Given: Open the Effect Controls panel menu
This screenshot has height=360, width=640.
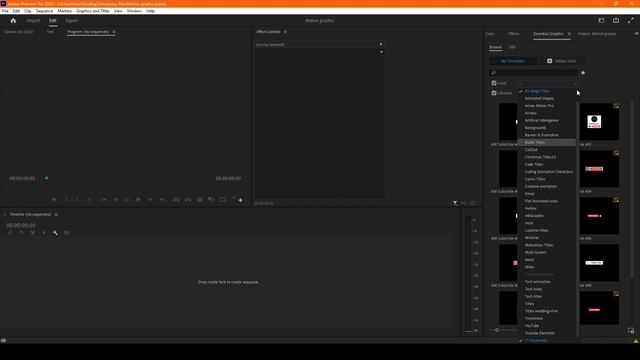Looking at the screenshot, I should (285, 32).
